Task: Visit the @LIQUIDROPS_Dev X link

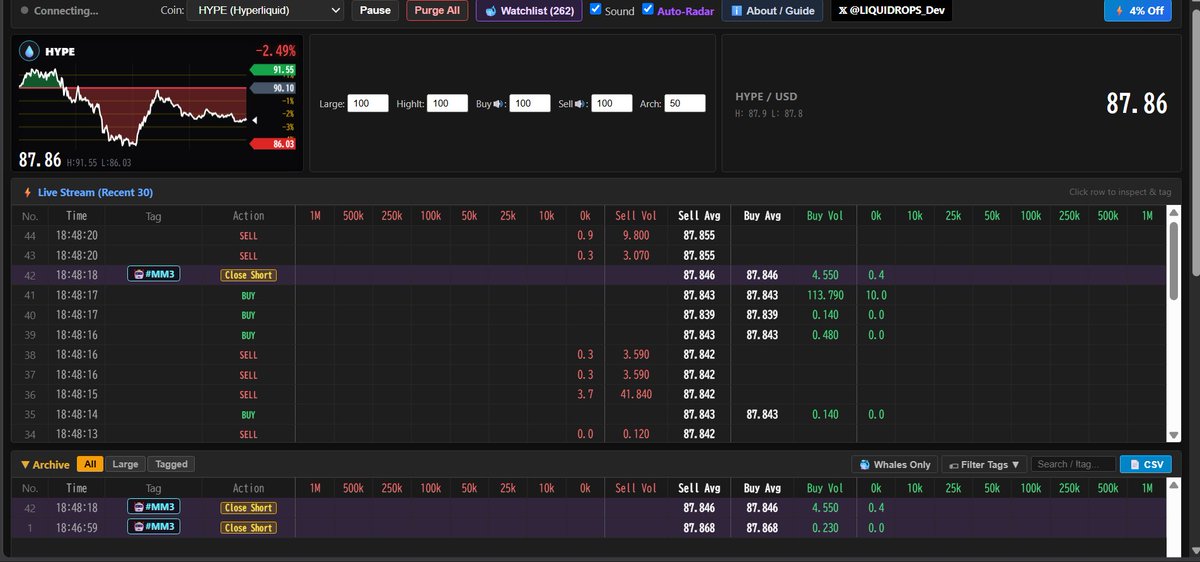Action: [892, 11]
